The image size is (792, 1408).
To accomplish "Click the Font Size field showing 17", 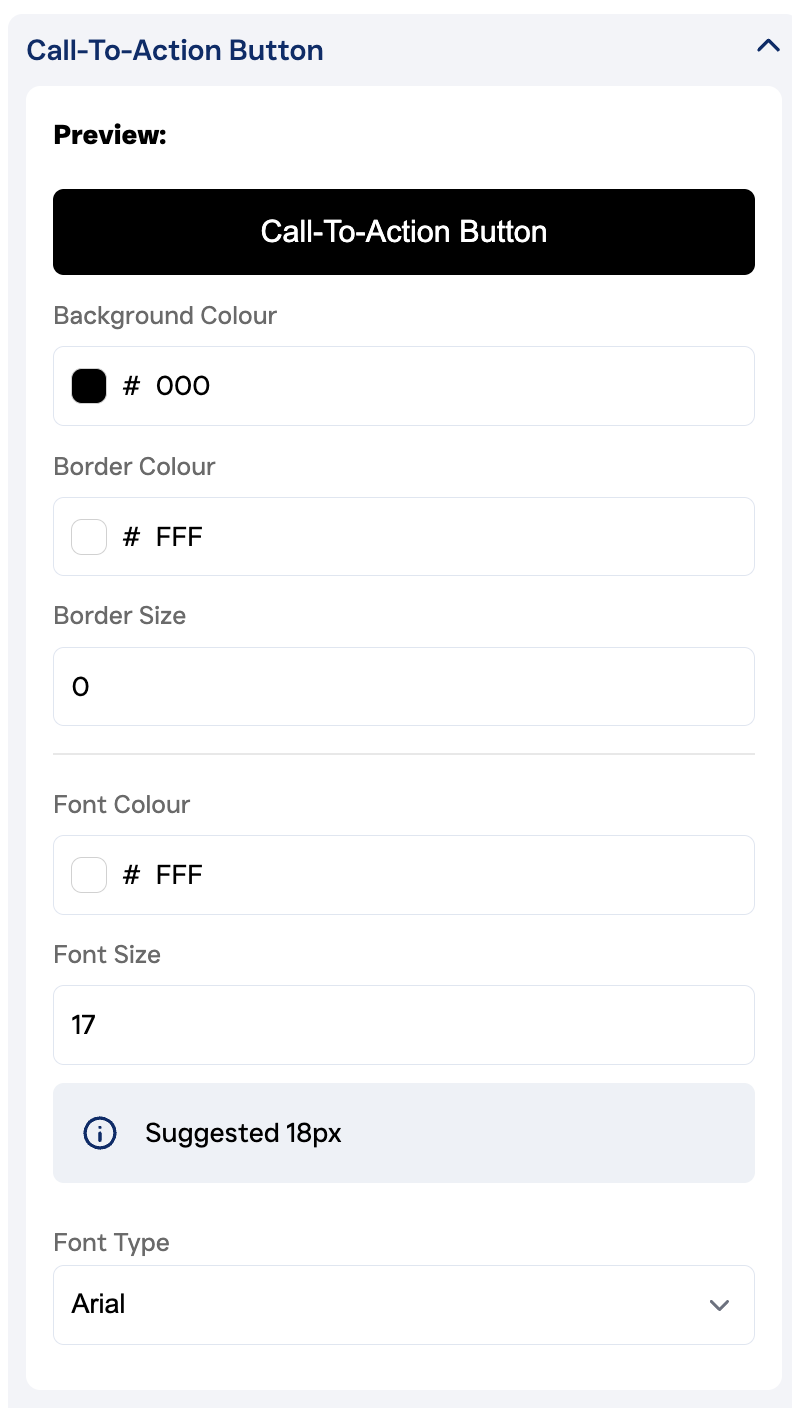I will [404, 1025].
